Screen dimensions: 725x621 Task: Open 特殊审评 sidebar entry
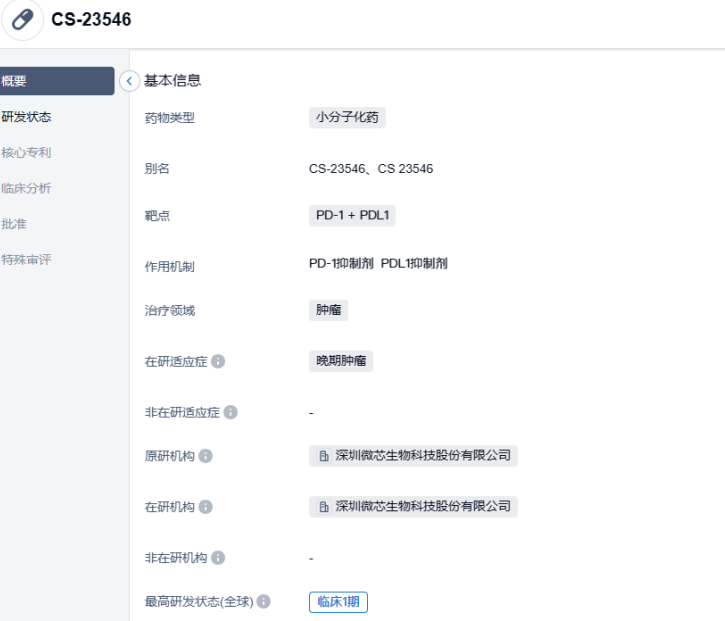click(27, 260)
